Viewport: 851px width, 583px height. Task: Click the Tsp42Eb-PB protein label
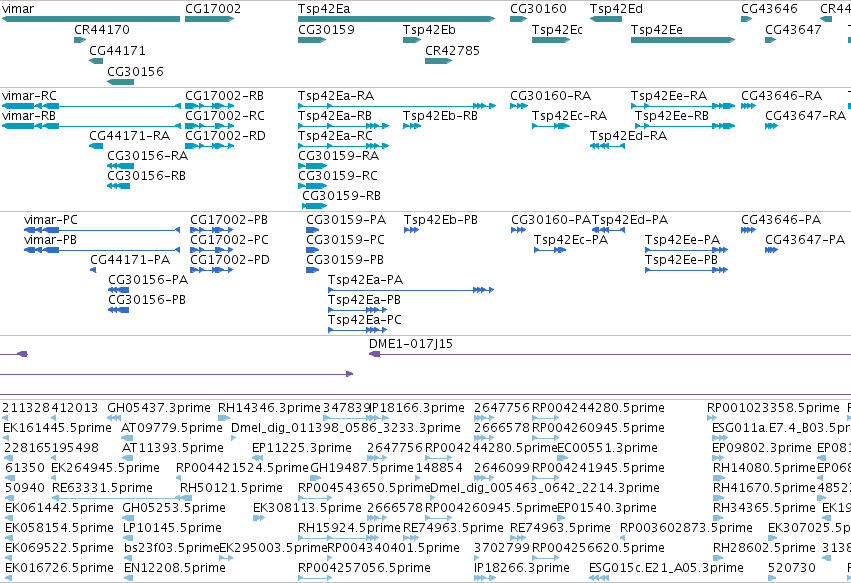[x=441, y=220]
